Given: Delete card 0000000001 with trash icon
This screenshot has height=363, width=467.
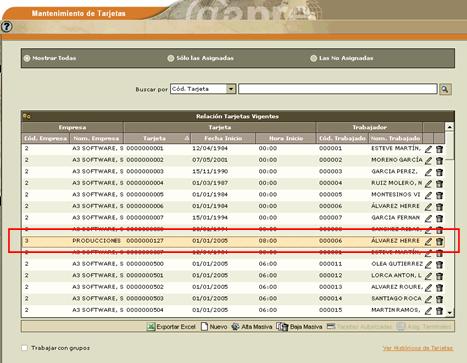Looking at the screenshot, I should tap(439, 149).
